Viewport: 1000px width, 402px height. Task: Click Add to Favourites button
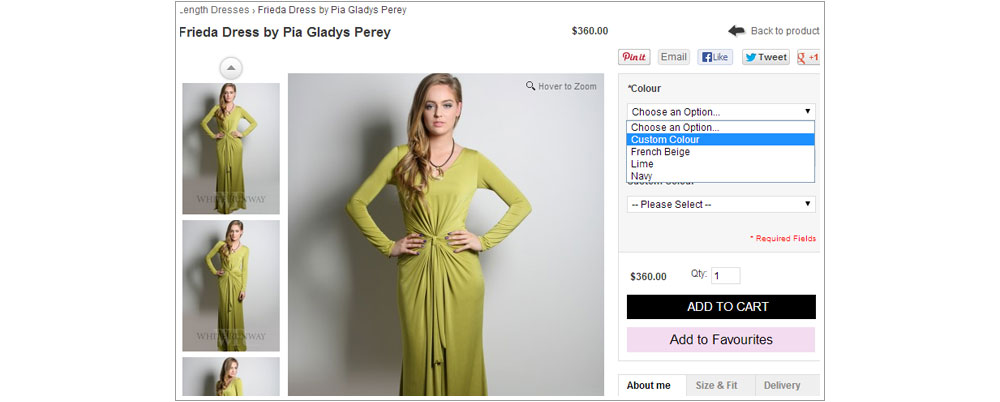point(721,340)
